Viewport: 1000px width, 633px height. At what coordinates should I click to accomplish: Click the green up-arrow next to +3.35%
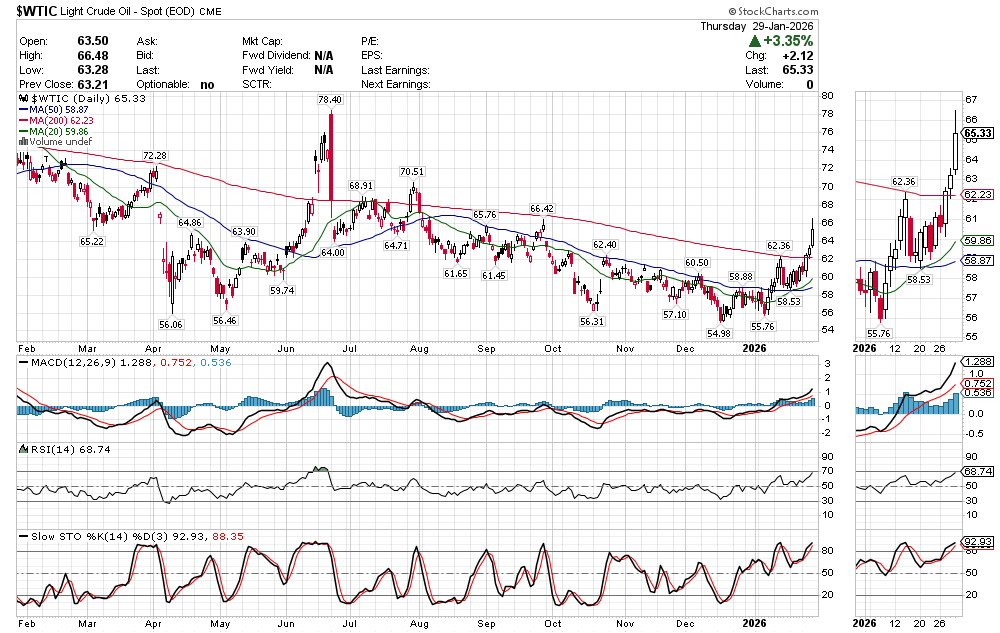(754, 40)
